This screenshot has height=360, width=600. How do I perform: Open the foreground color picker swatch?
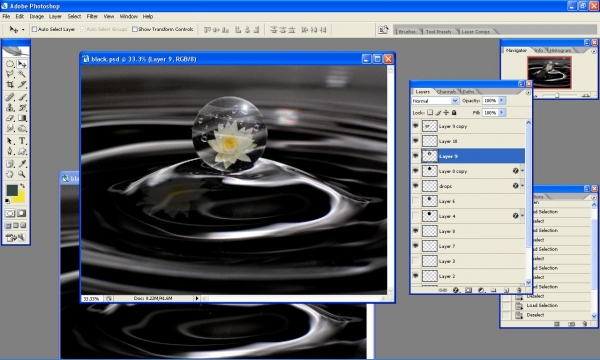click(12, 190)
